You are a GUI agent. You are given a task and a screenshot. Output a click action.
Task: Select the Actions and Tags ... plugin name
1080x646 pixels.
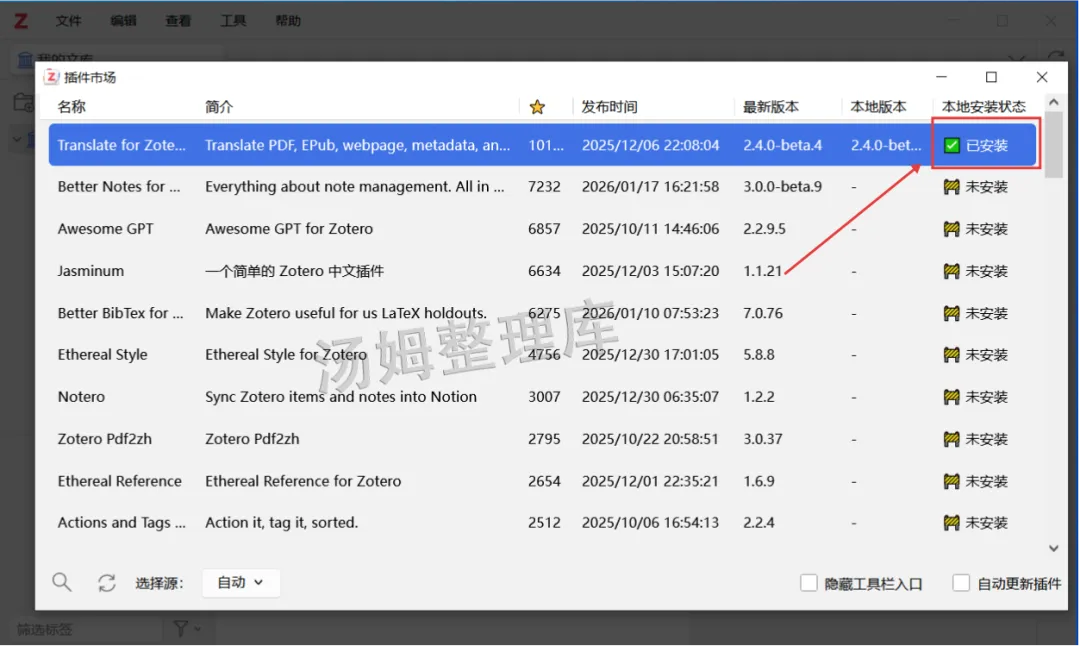click(122, 523)
